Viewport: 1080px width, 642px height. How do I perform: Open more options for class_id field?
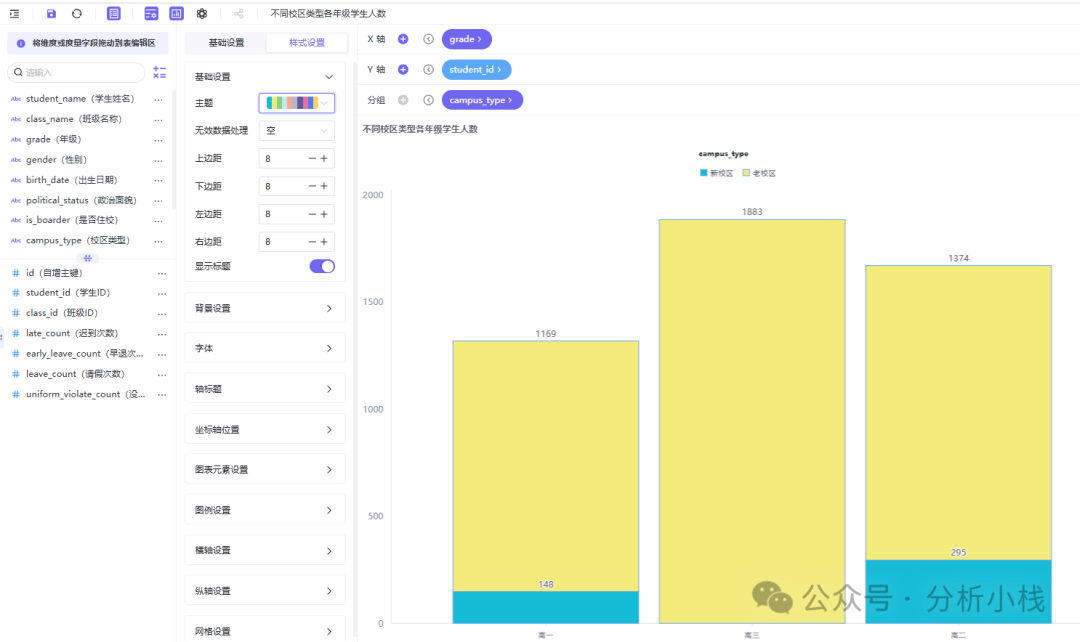162,313
